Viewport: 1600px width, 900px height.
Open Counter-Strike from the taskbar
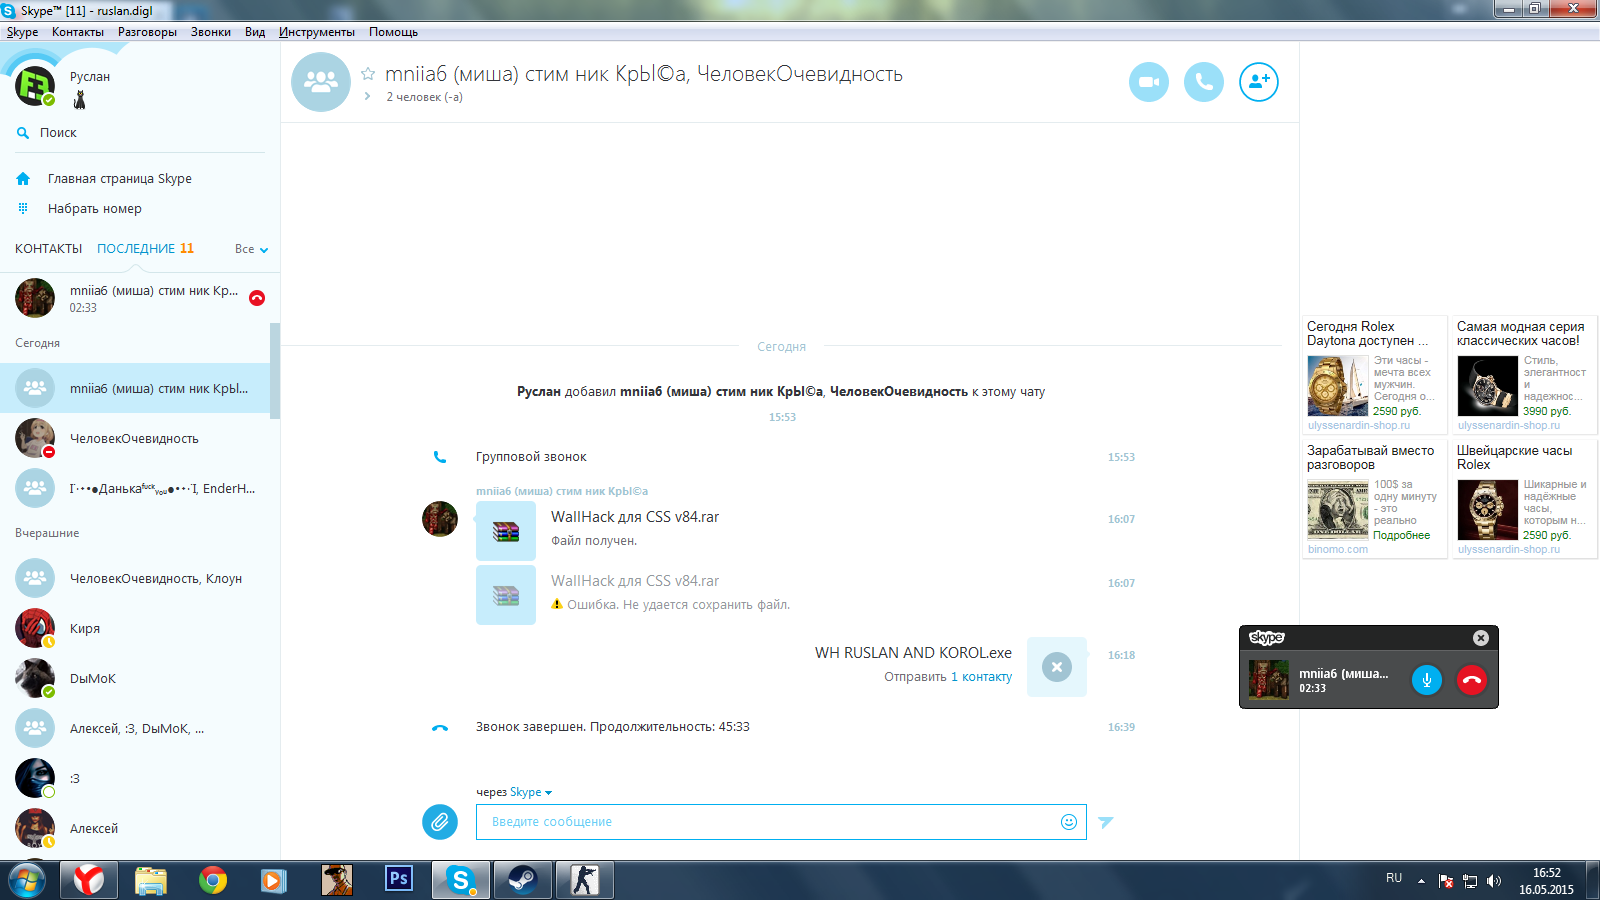click(585, 880)
